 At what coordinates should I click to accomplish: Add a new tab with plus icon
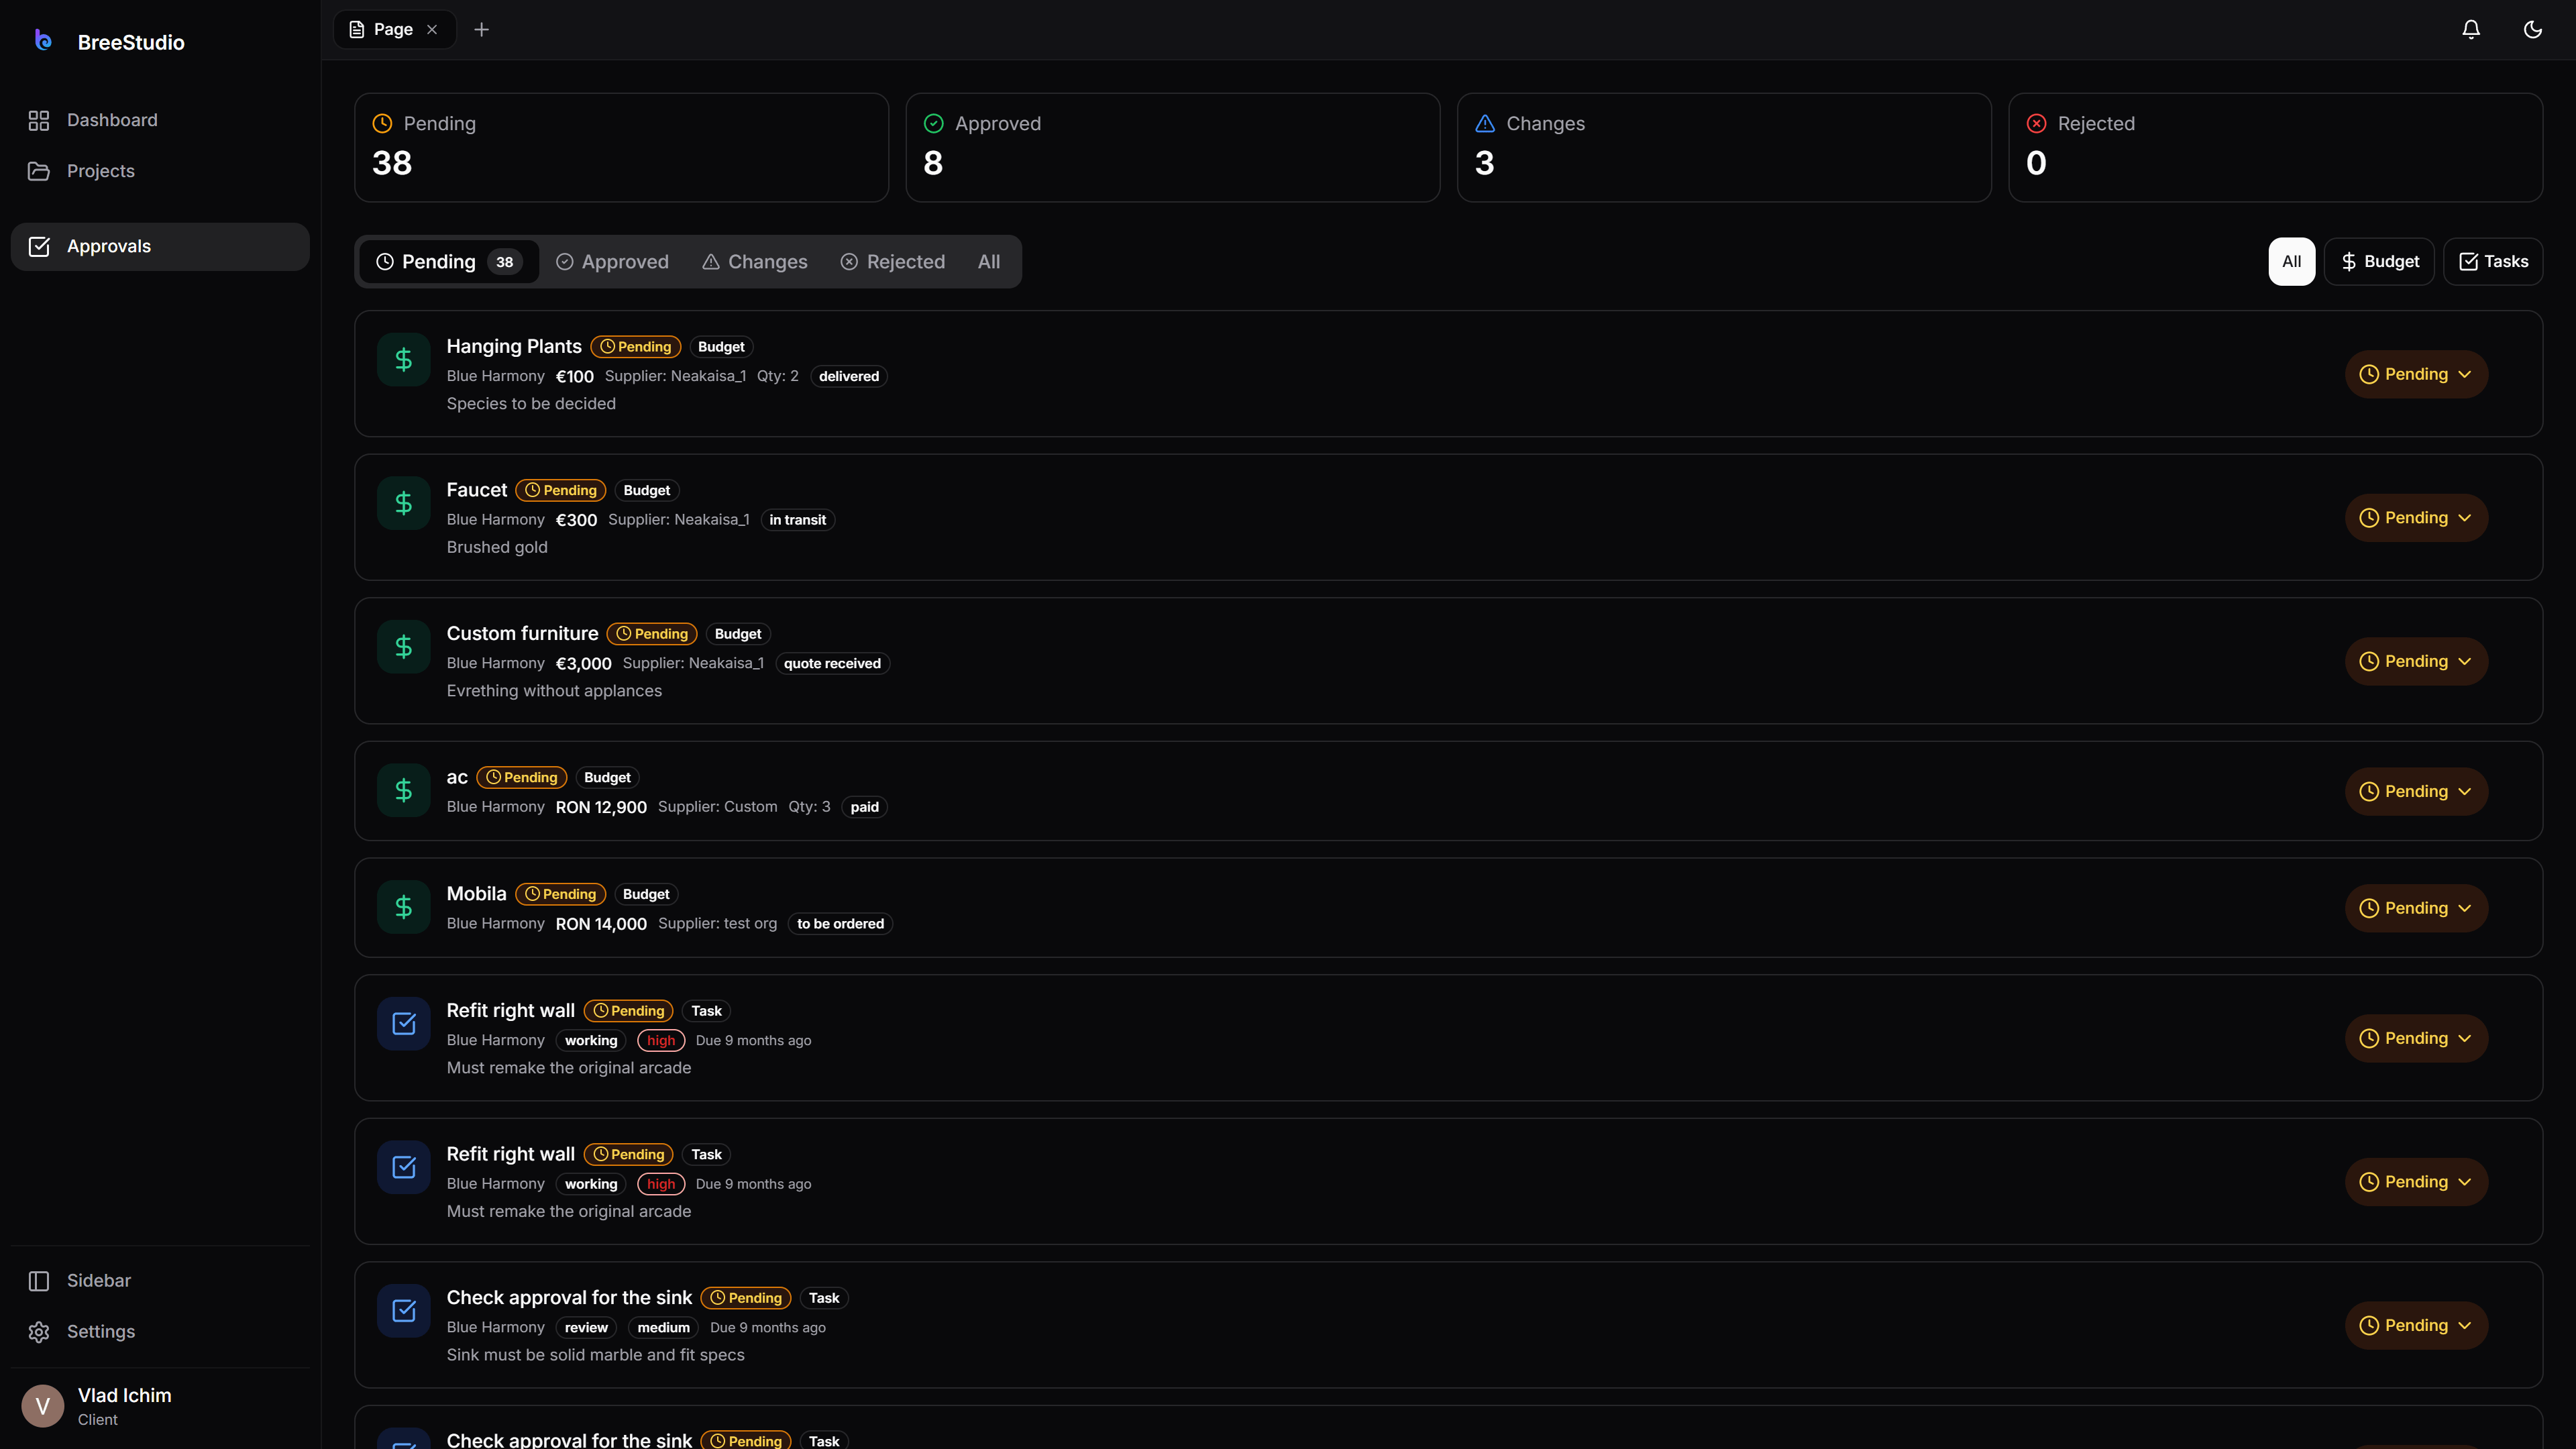click(x=481, y=30)
